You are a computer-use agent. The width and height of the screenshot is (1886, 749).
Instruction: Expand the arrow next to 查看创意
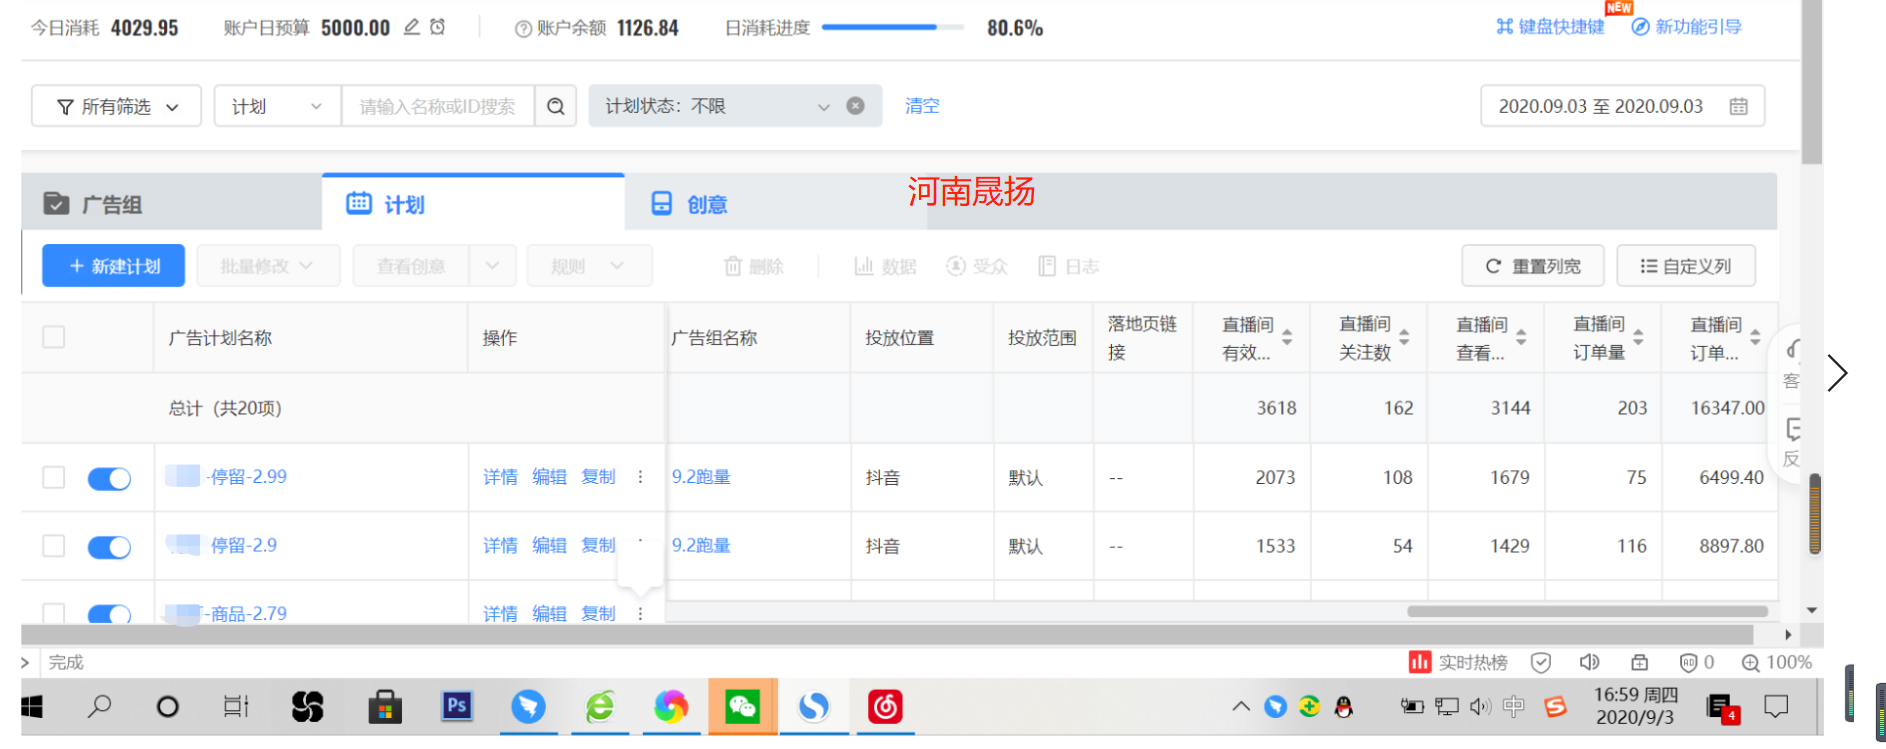[493, 266]
